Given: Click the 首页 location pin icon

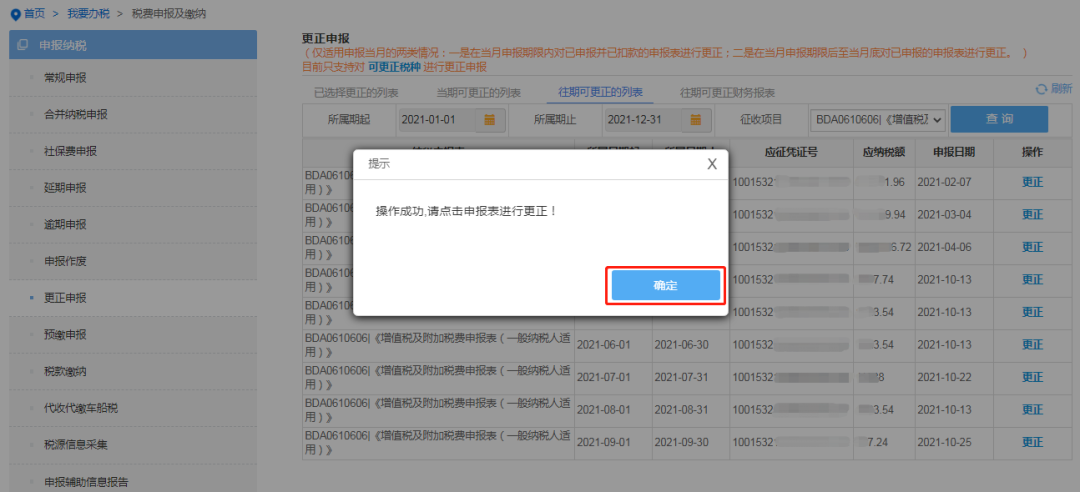Looking at the screenshot, I should [x=15, y=13].
